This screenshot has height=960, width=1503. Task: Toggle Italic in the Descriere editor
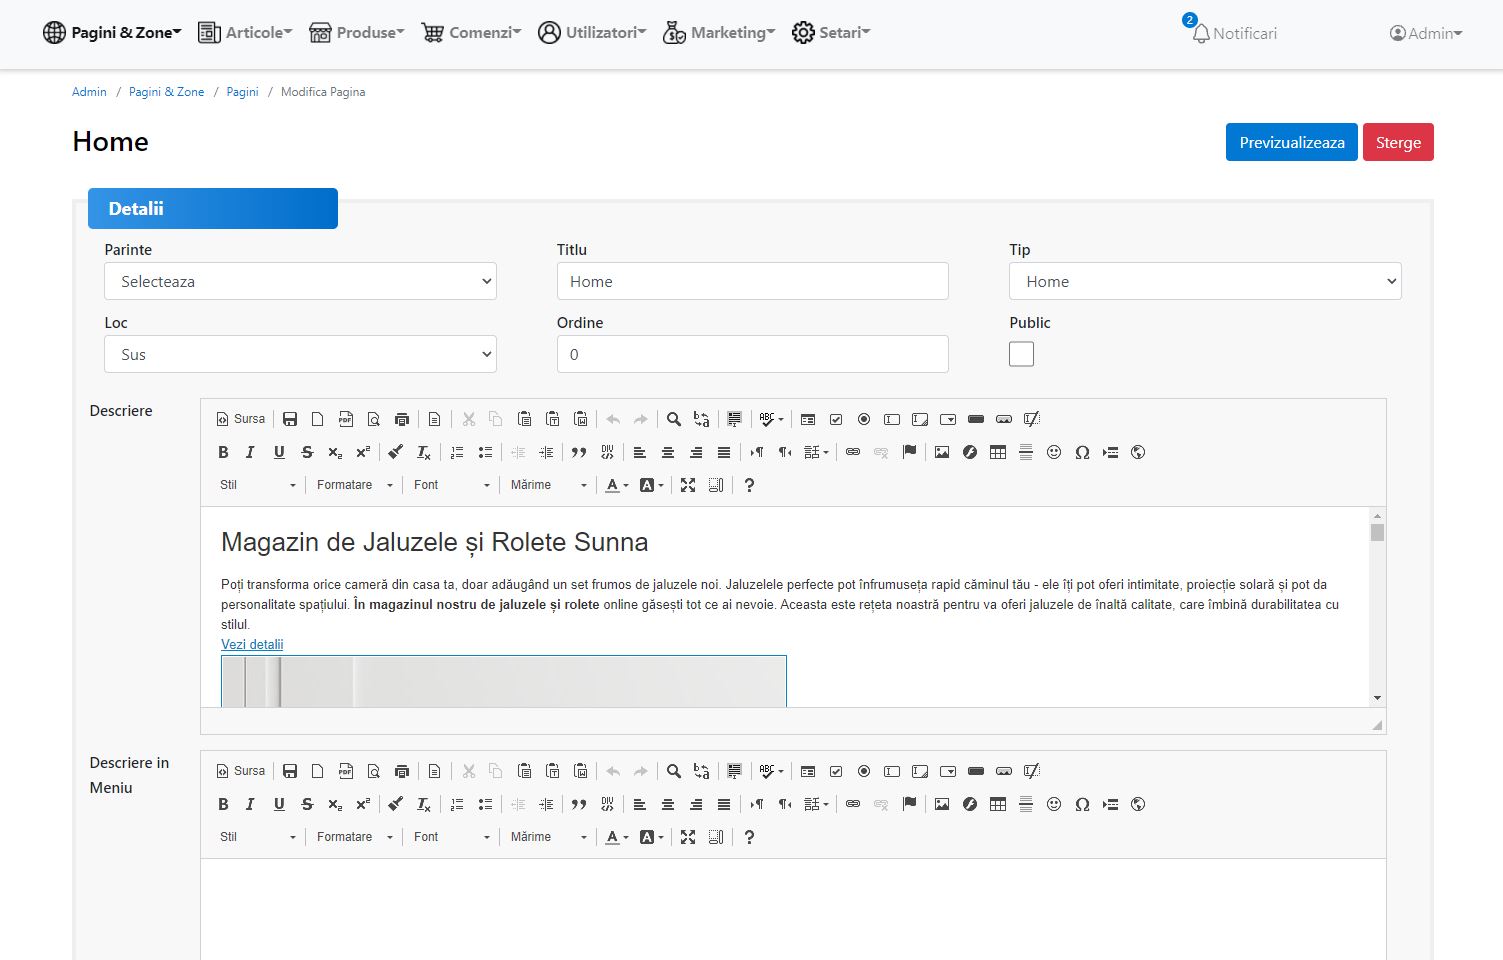click(x=251, y=452)
